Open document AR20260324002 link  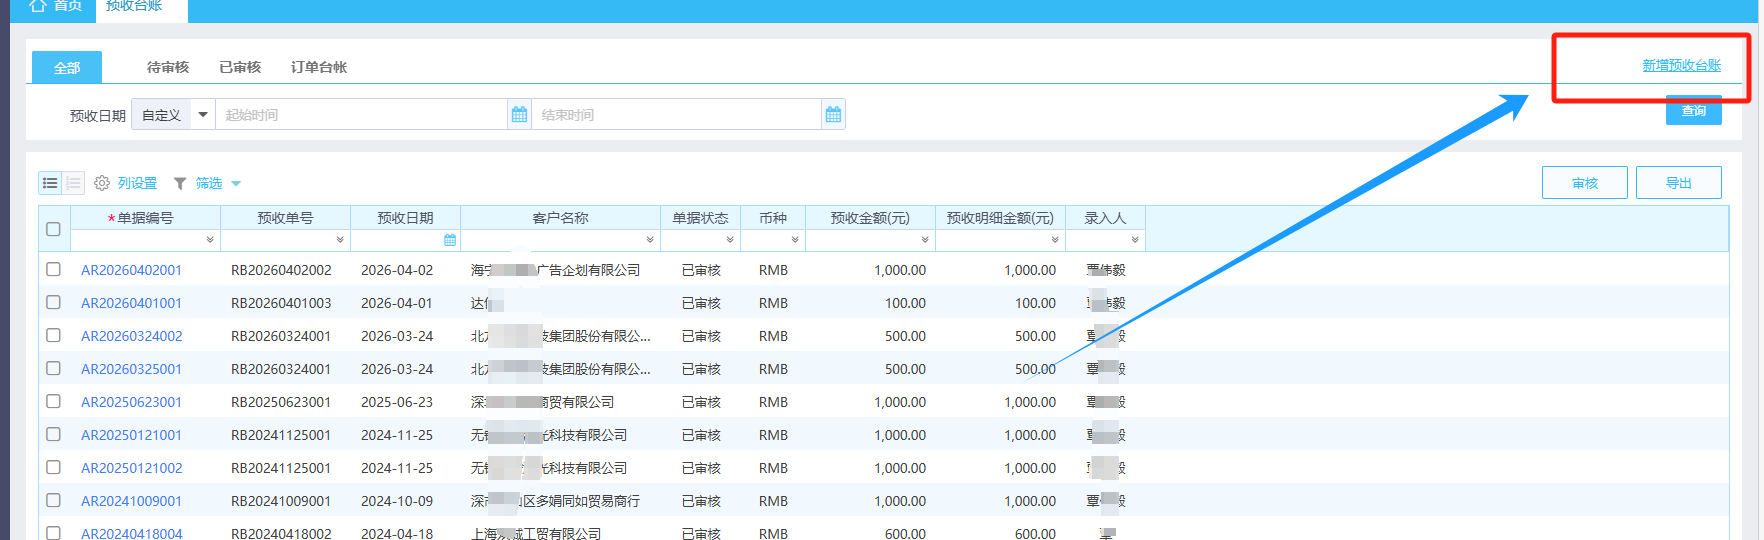pyautogui.click(x=132, y=336)
